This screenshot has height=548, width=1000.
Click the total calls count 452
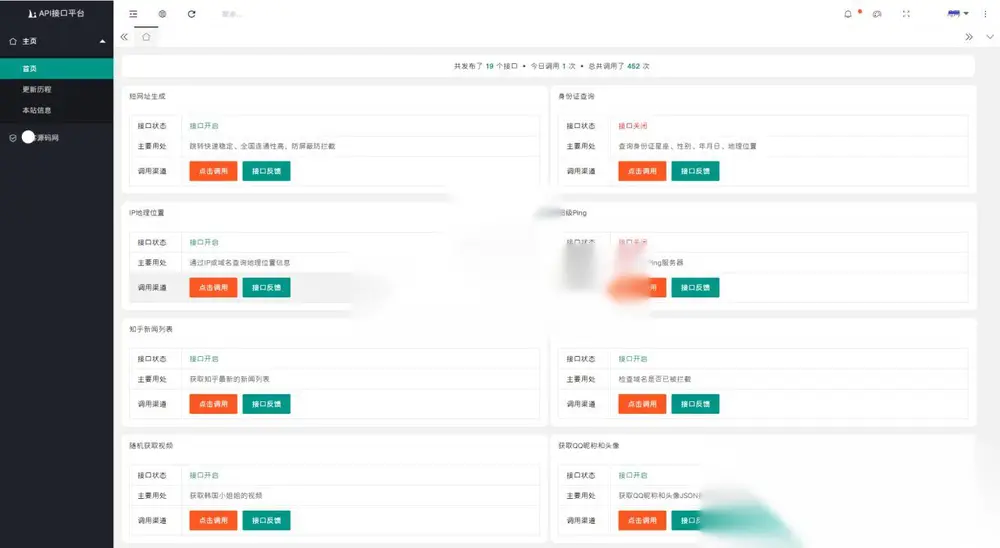[x=633, y=66]
